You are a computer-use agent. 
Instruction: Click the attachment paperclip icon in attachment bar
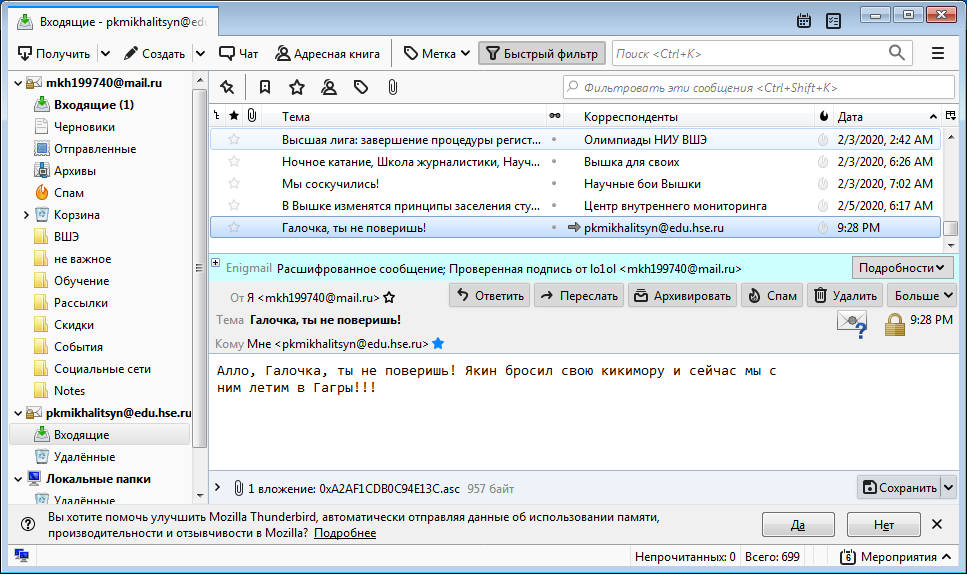(238, 488)
